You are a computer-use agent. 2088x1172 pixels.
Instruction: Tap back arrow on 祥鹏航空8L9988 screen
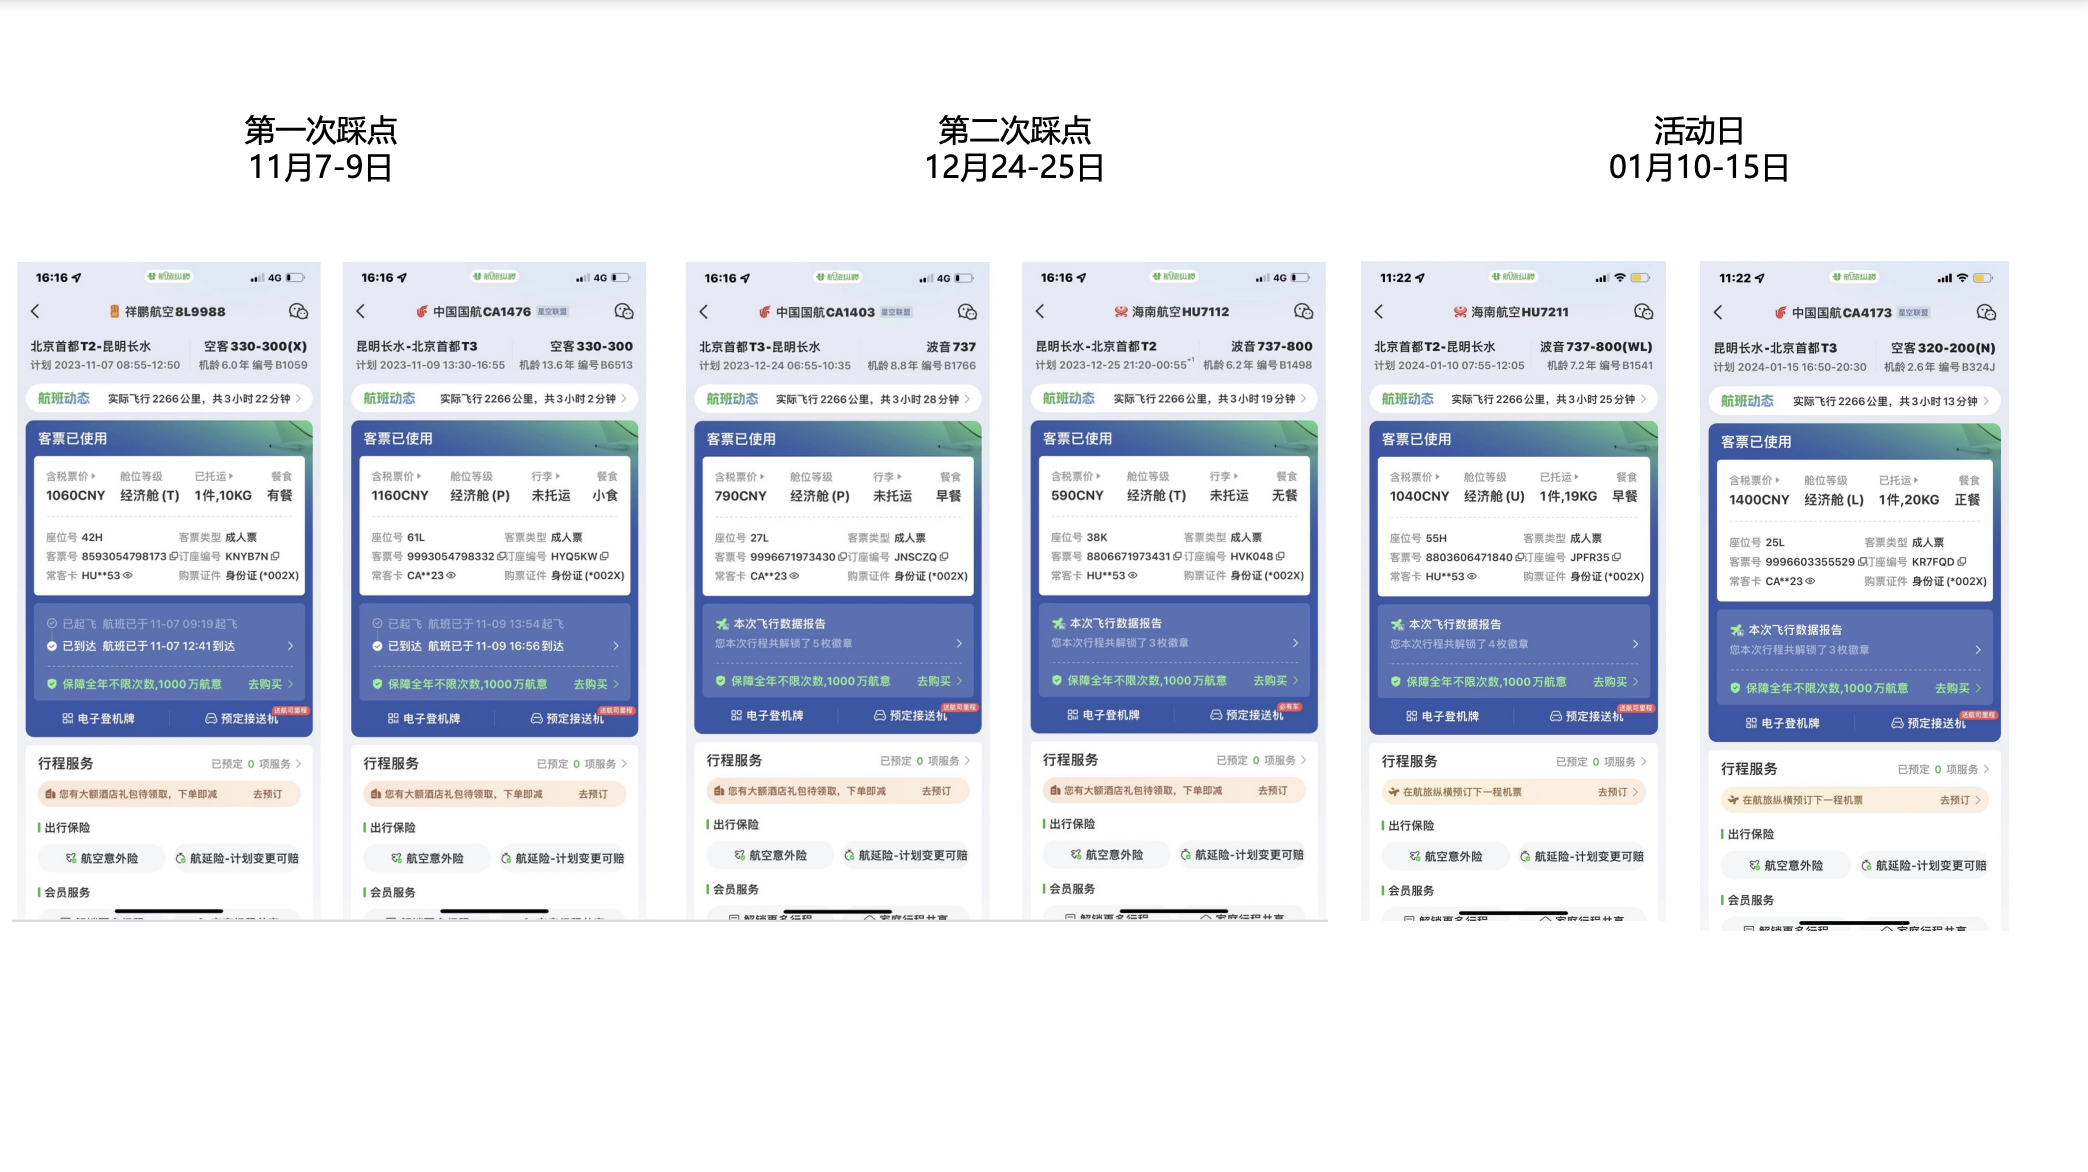[x=36, y=311]
